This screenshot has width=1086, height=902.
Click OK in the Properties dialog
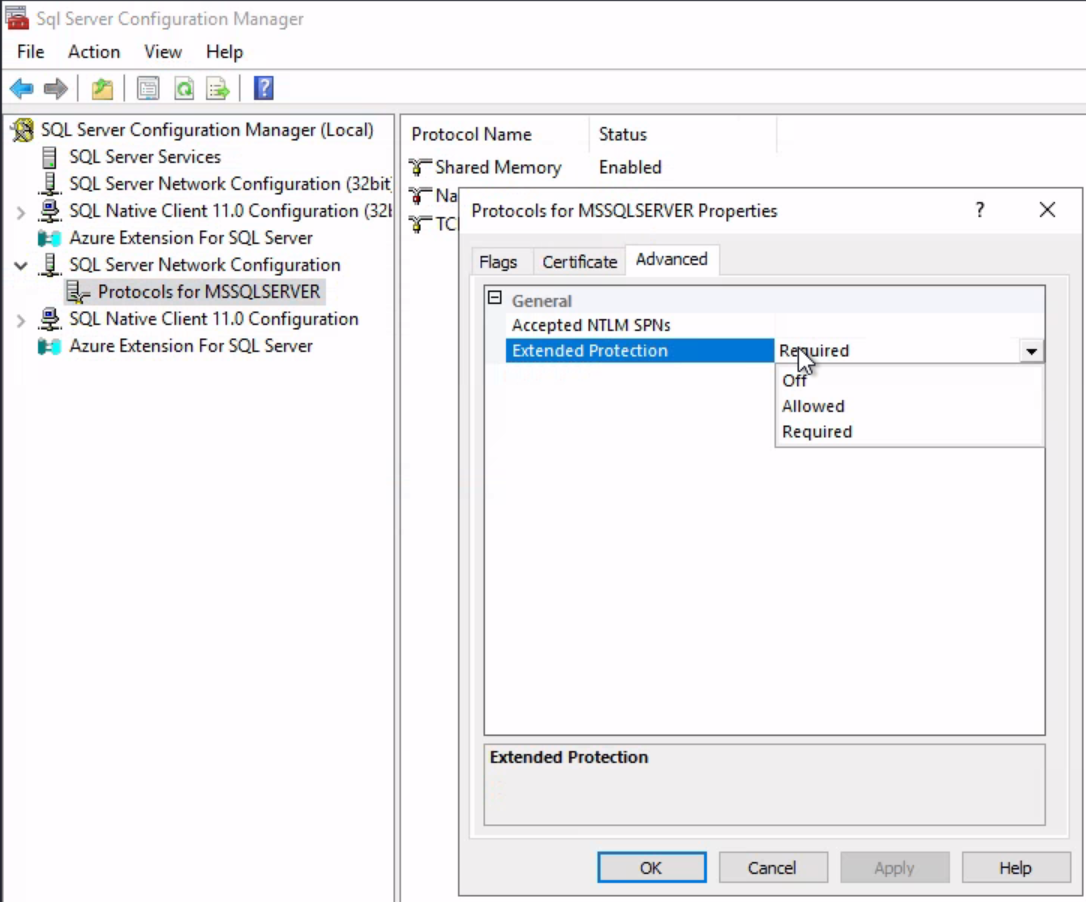click(x=652, y=867)
